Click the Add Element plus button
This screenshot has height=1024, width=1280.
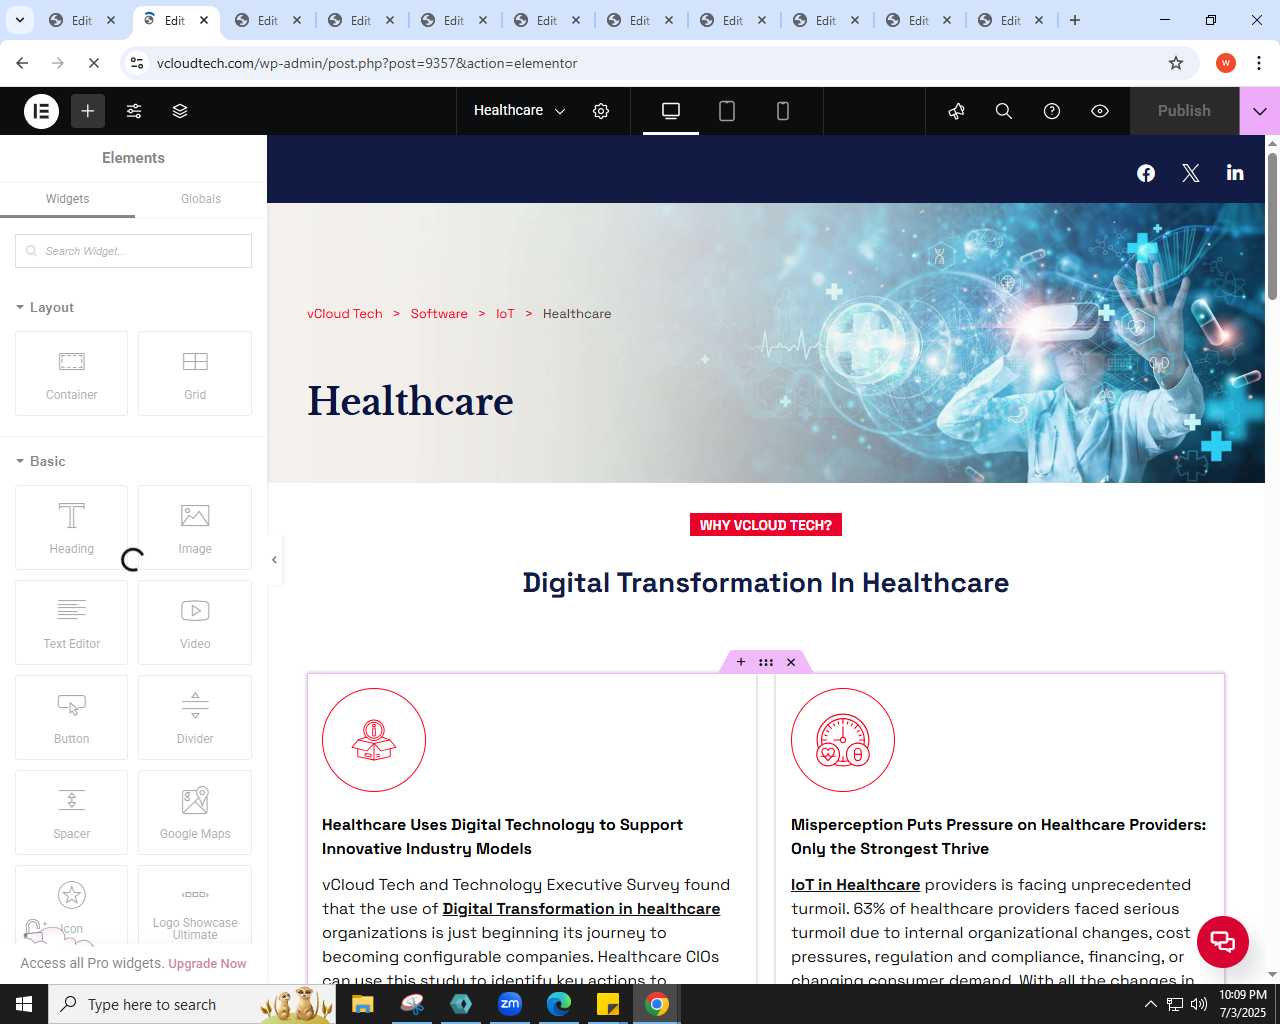88,111
